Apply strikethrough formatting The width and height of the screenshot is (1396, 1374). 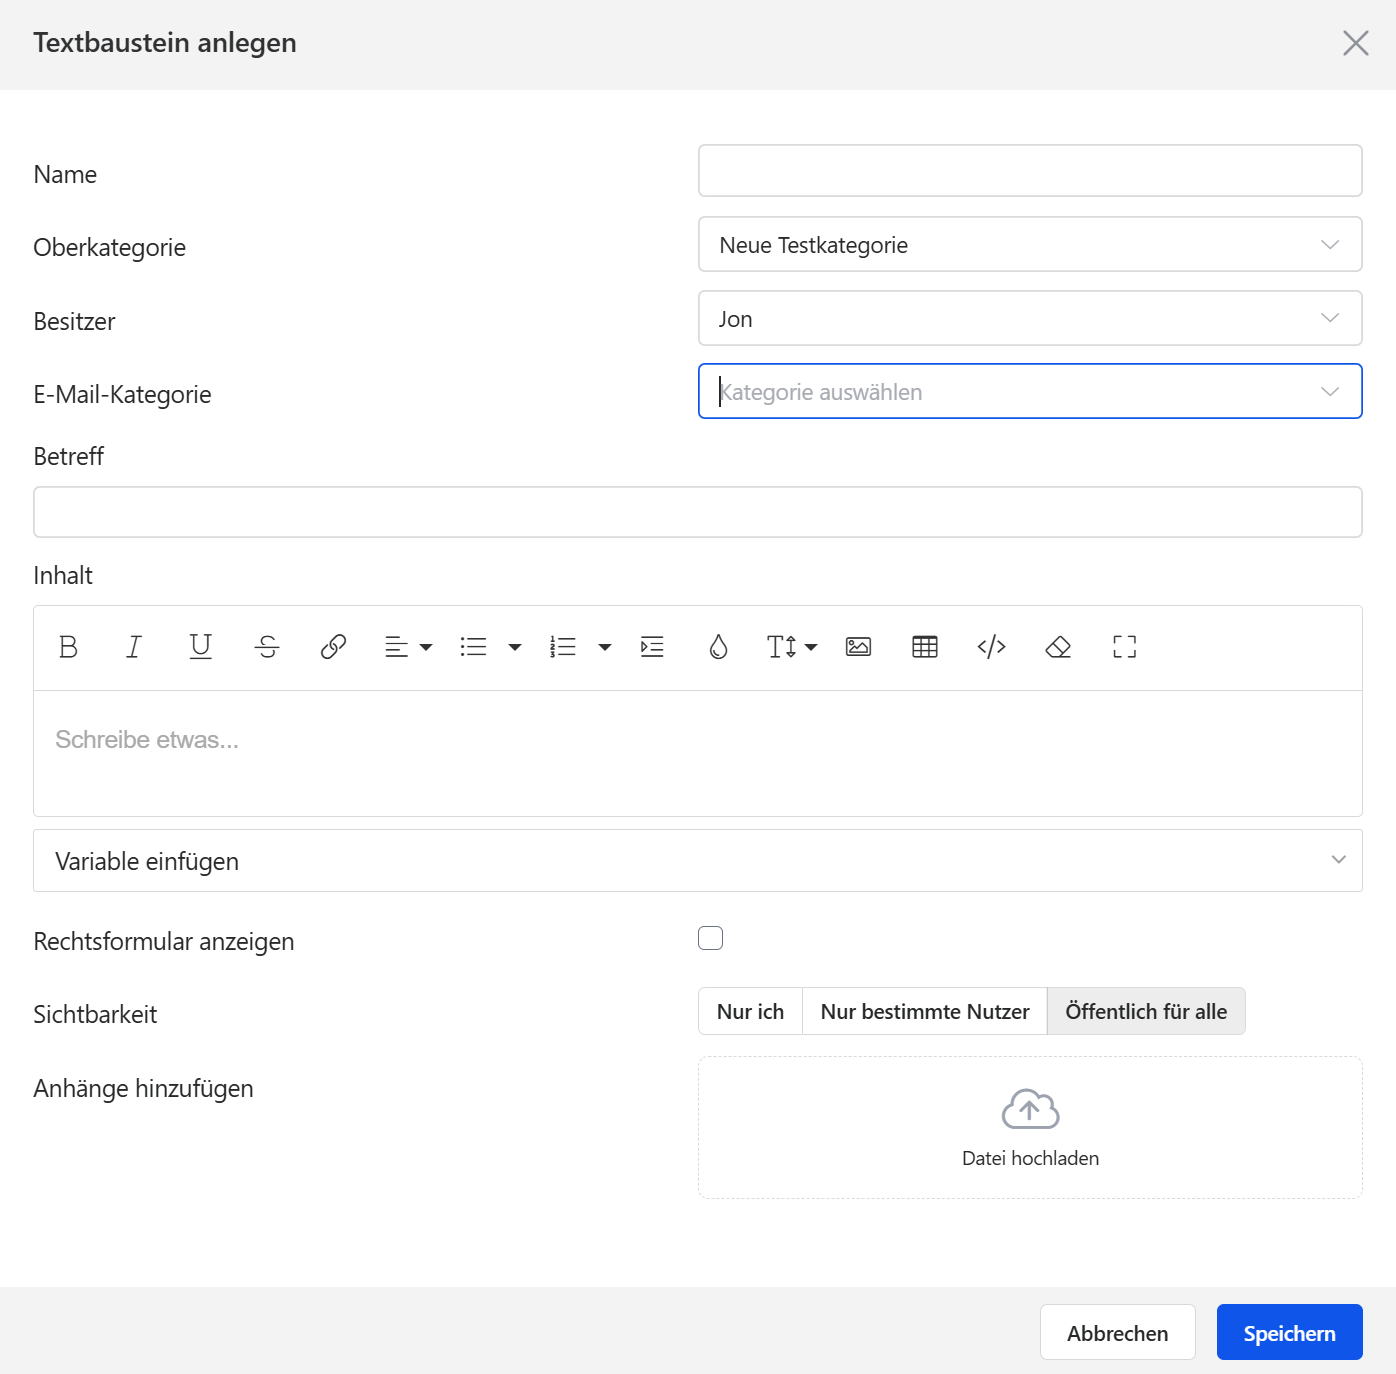(x=267, y=647)
